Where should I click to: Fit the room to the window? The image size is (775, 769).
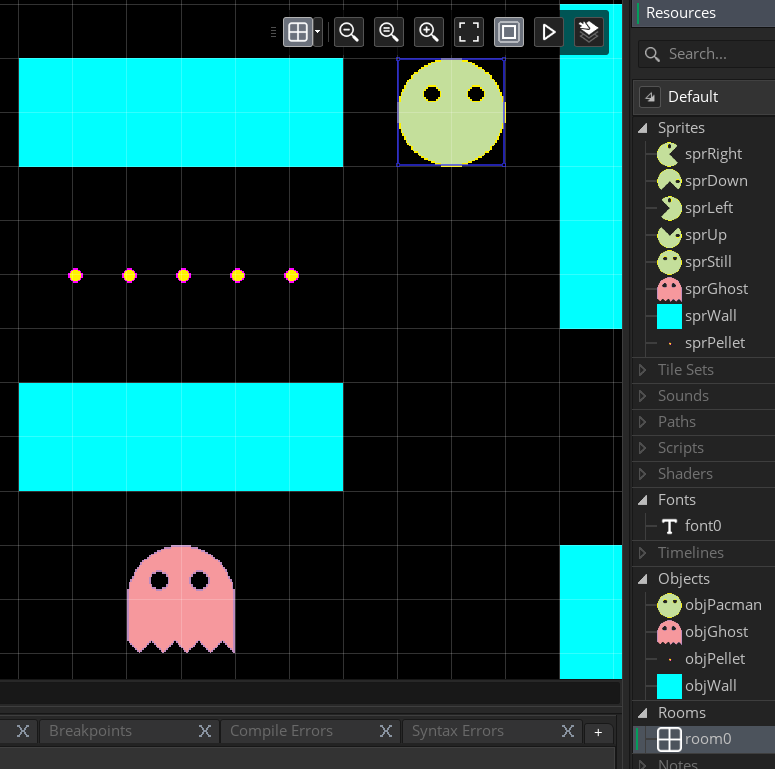tap(469, 32)
